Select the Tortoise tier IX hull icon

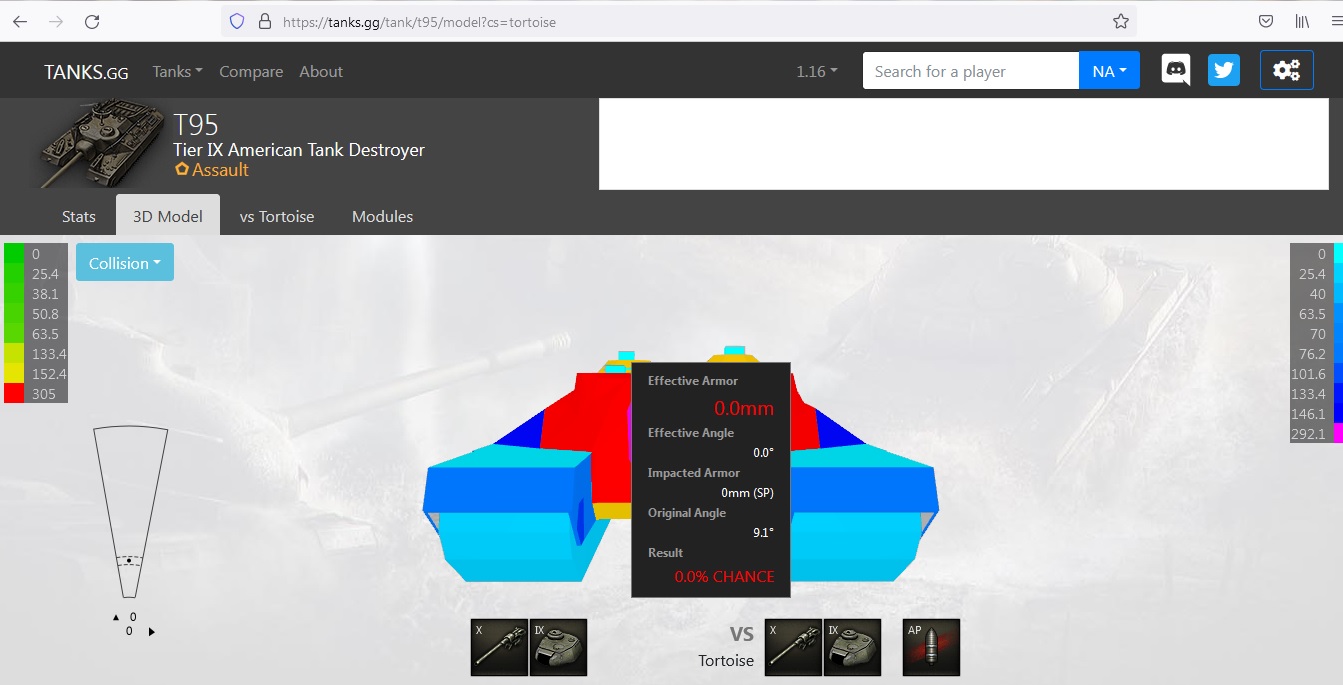[x=853, y=647]
